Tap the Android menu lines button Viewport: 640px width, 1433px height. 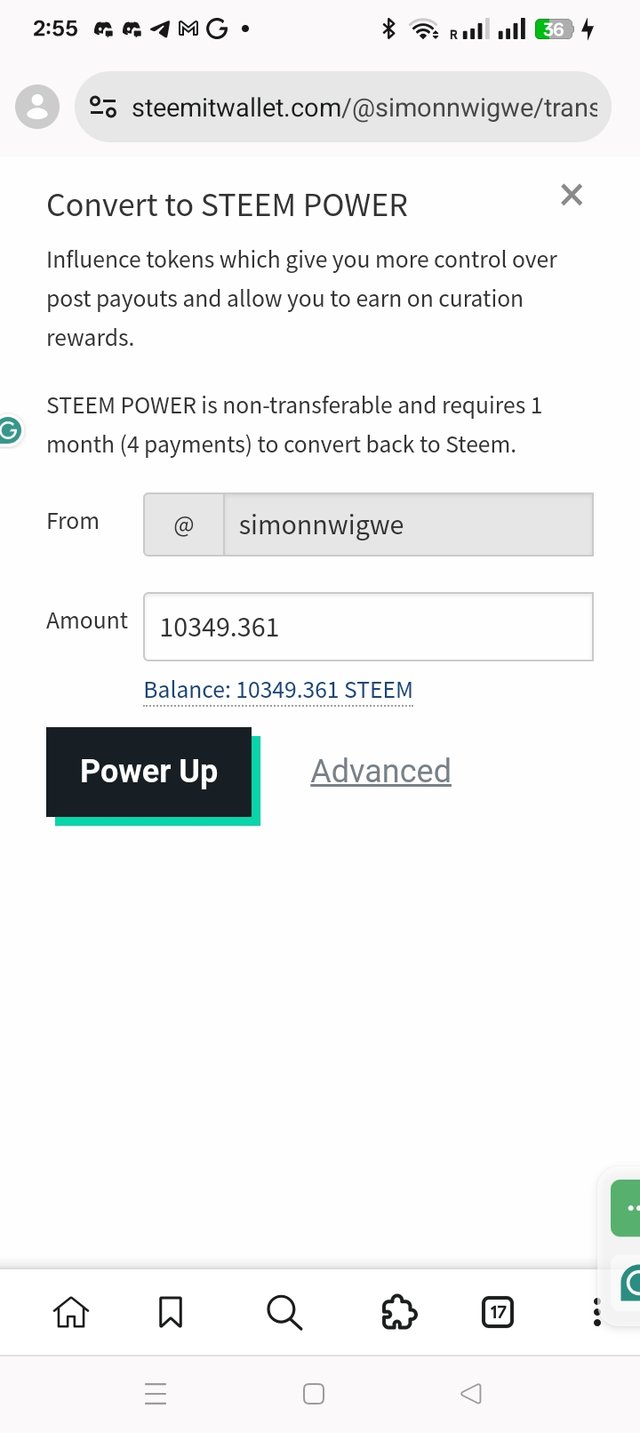pos(156,1392)
